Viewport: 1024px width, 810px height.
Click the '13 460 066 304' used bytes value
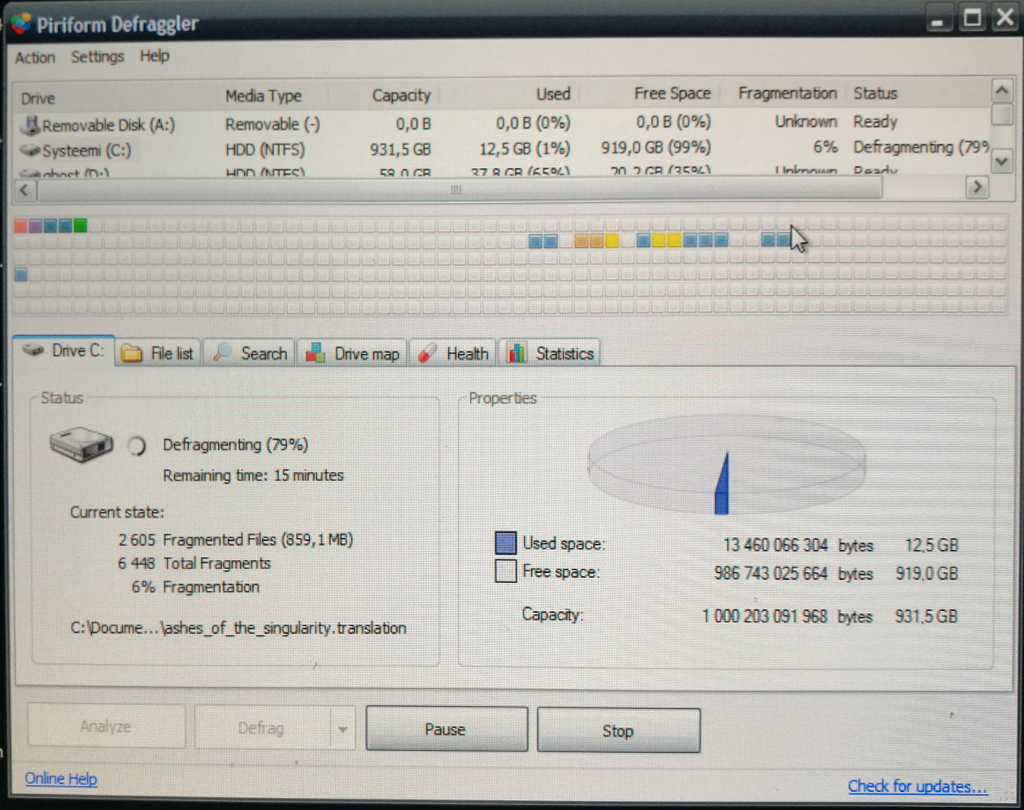pyautogui.click(x=775, y=545)
